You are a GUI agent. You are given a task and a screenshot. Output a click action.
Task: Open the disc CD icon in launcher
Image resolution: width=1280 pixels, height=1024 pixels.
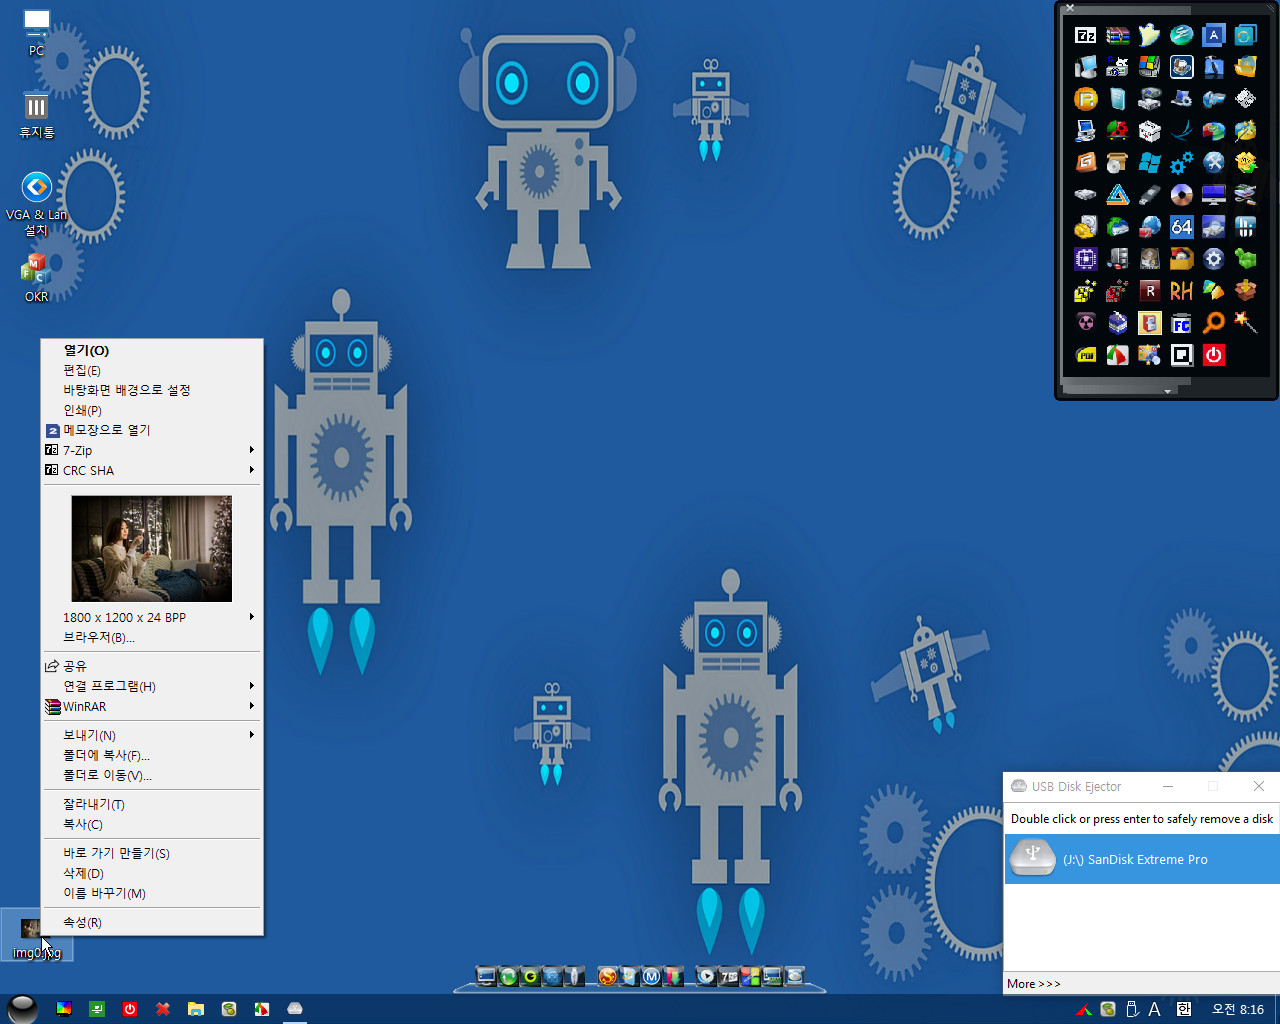1182,195
